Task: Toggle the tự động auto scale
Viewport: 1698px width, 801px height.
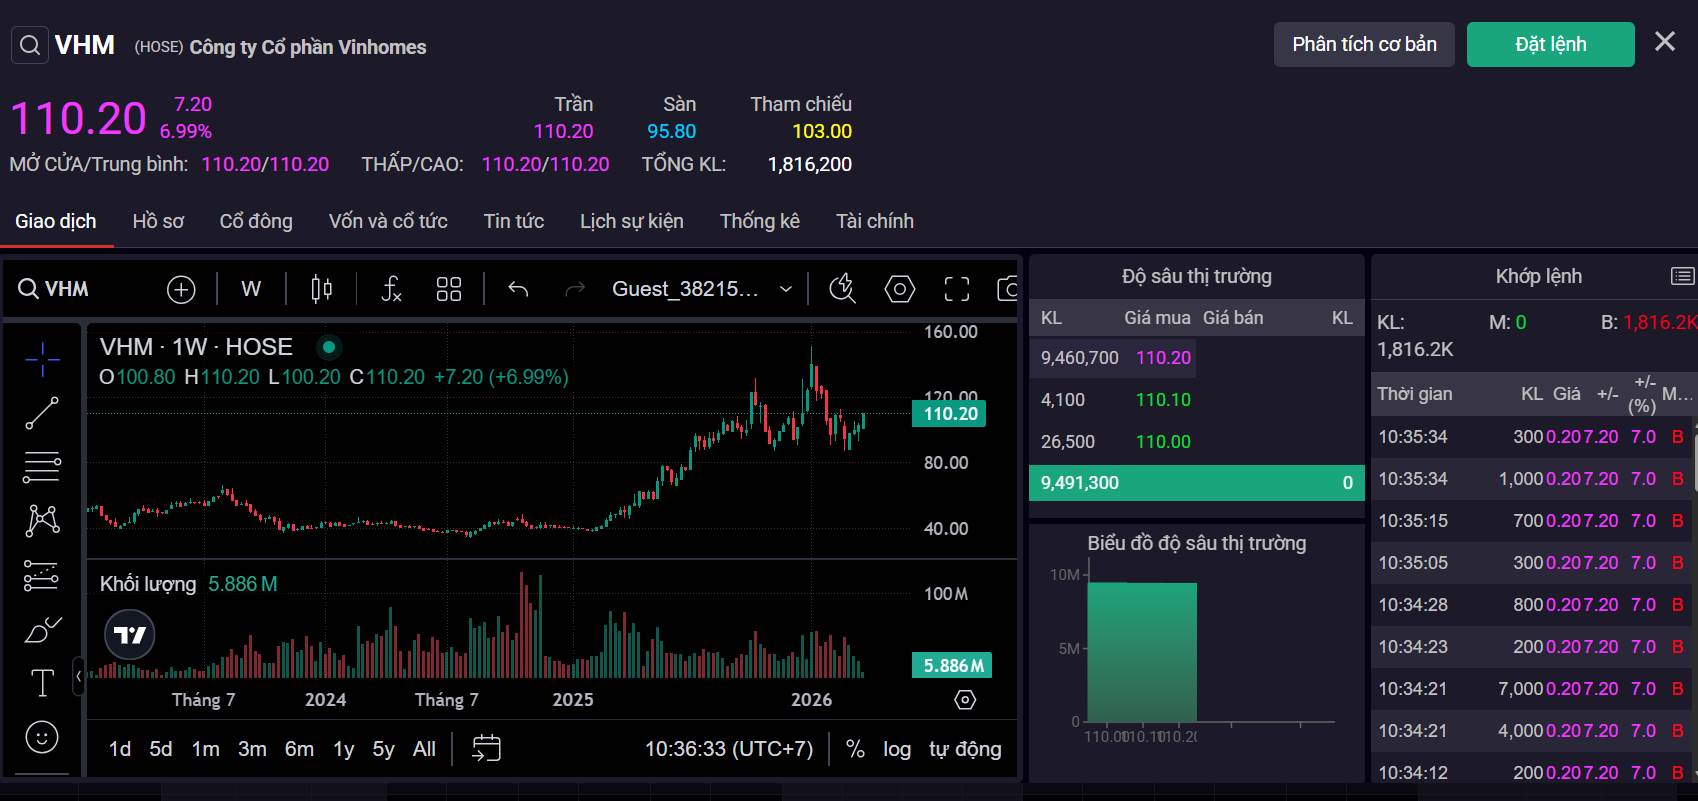Action: coord(965,749)
